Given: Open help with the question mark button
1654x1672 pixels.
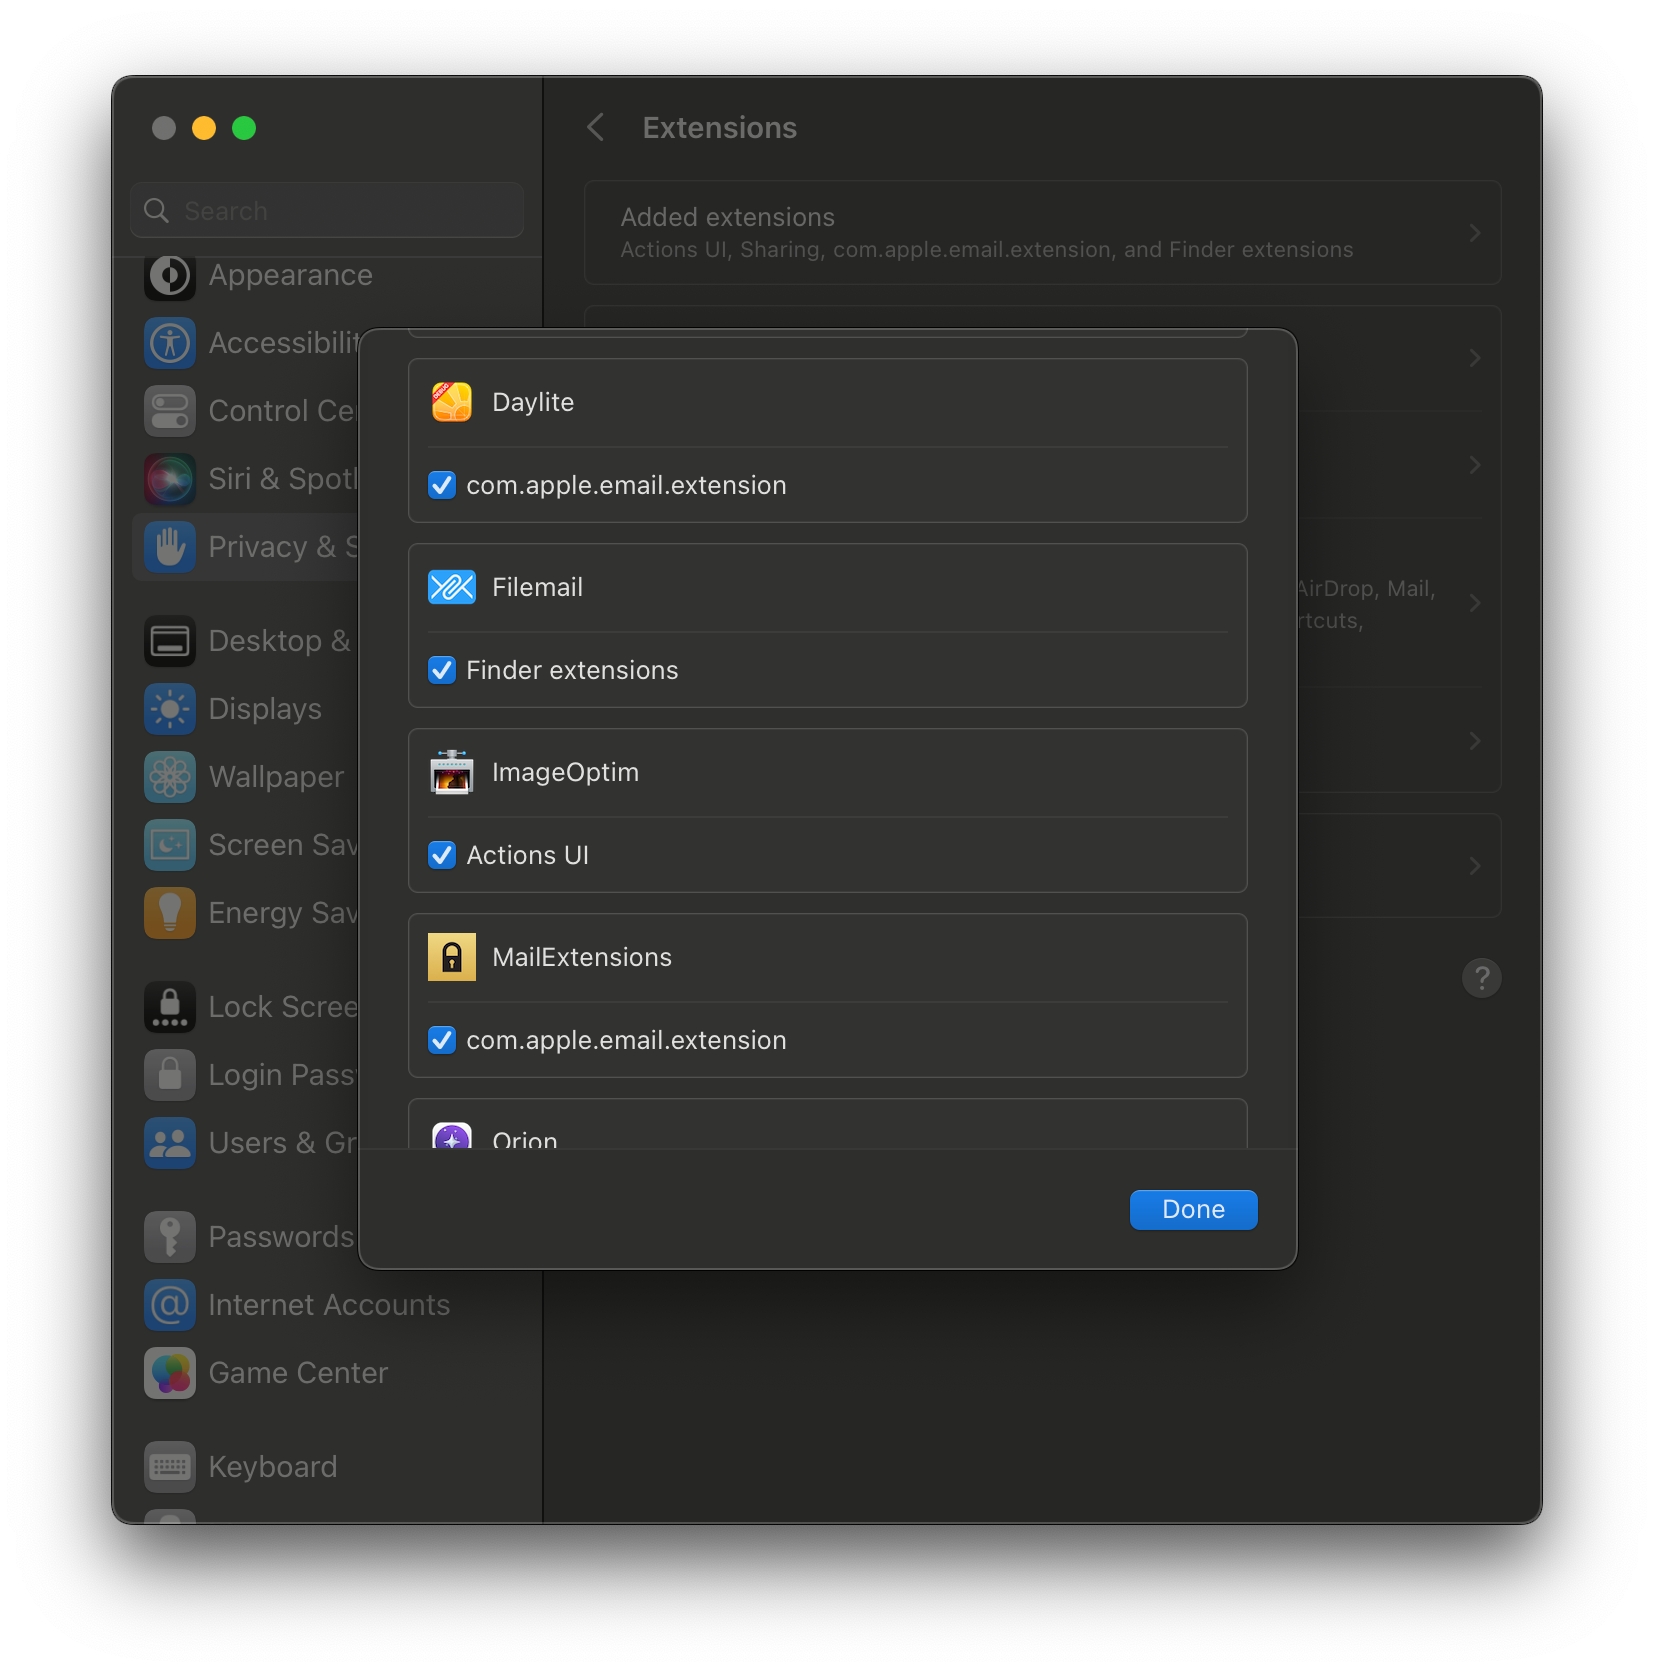Looking at the screenshot, I should 1481,978.
